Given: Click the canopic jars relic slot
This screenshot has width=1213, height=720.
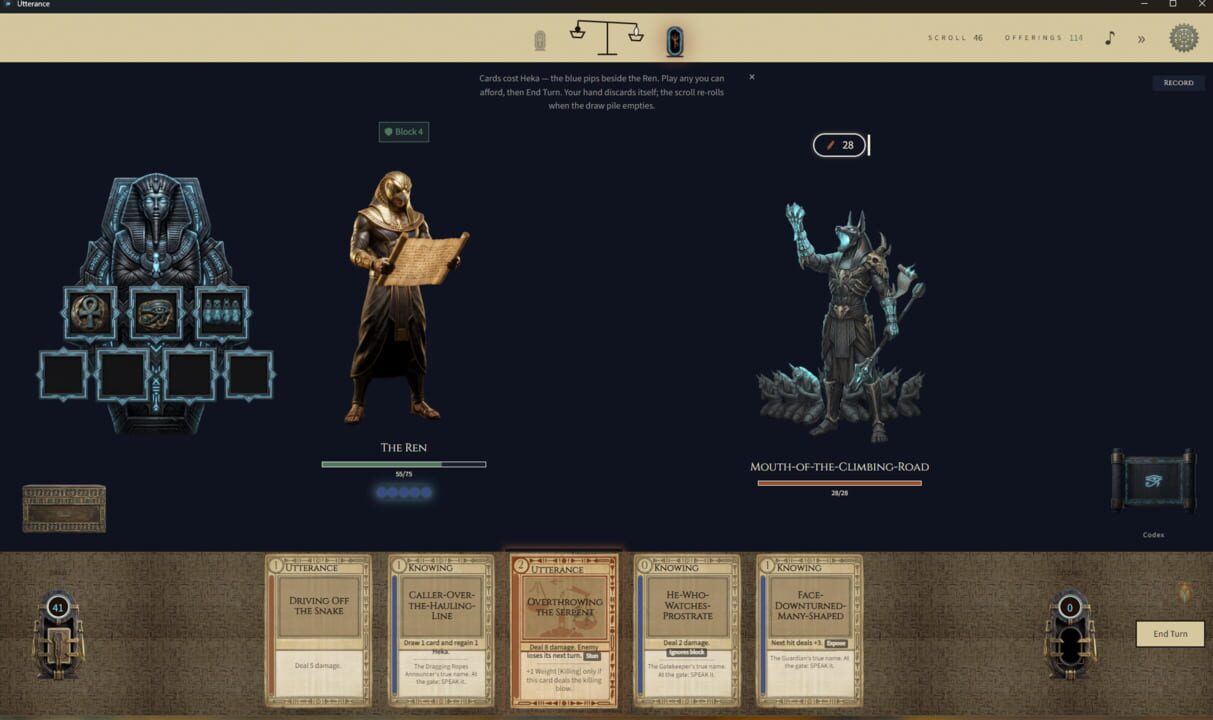Looking at the screenshot, I should [x=222, y=313].
